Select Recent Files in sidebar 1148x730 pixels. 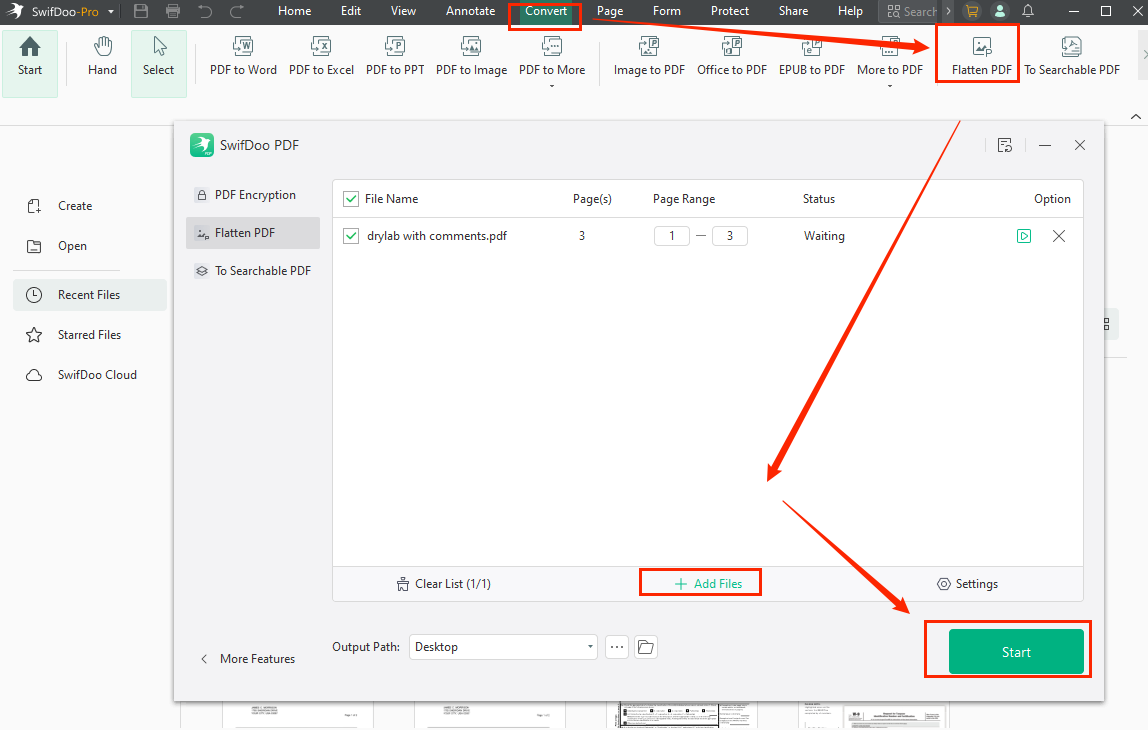click(90, 294)
